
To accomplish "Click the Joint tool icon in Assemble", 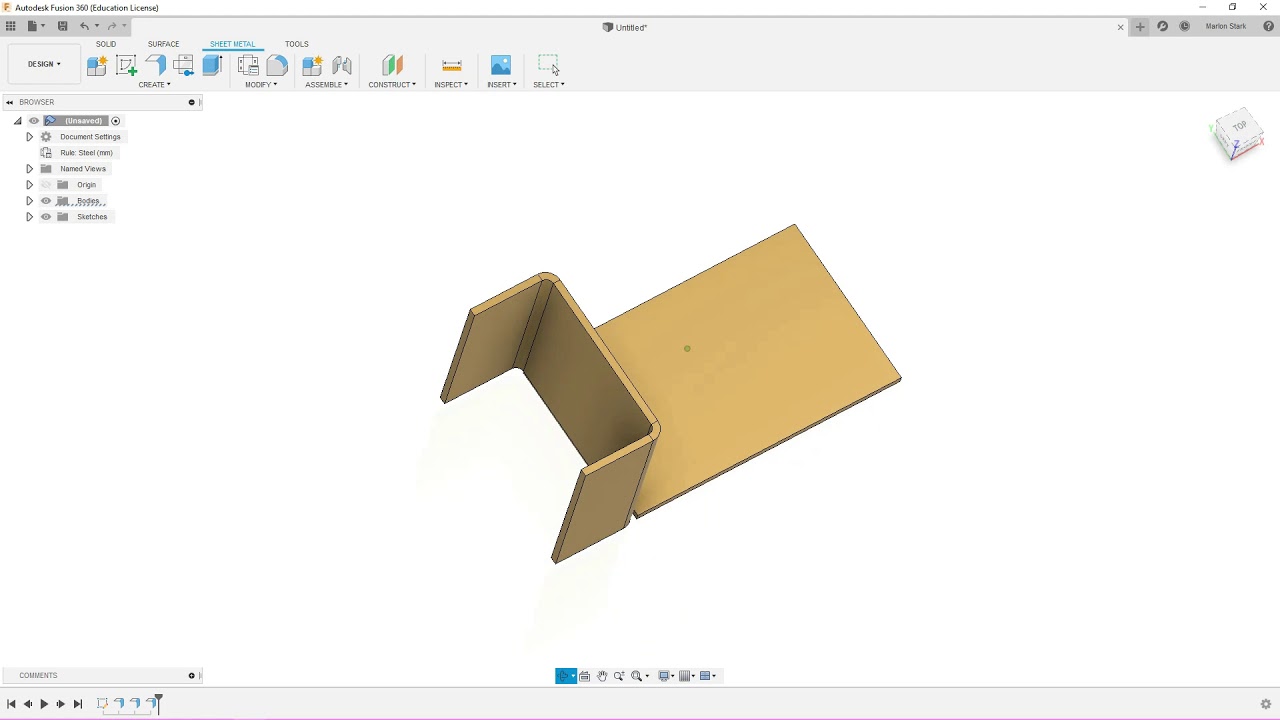I will click(x=342, y=65).
